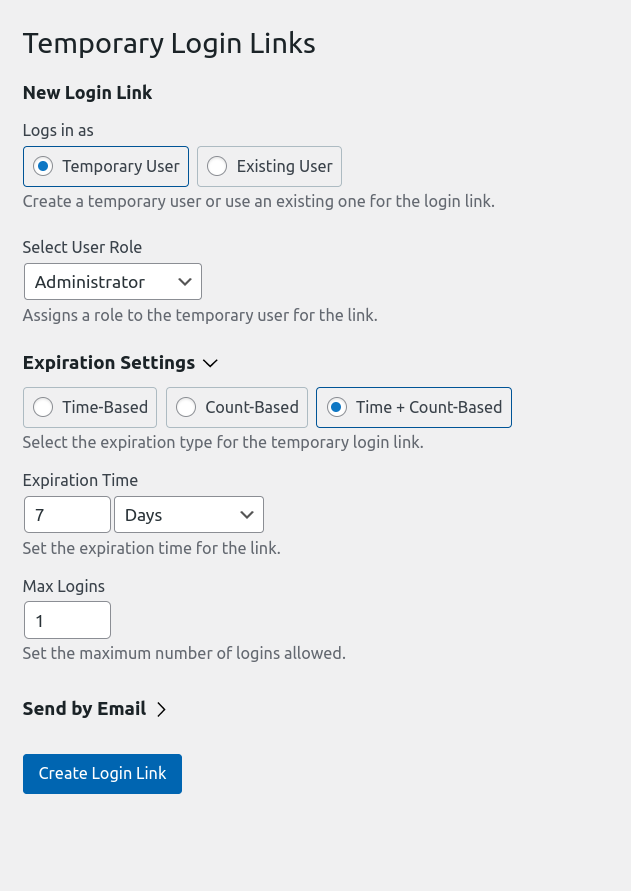
Task: Open the Select User Role dropdown
Action: (112, 281)
